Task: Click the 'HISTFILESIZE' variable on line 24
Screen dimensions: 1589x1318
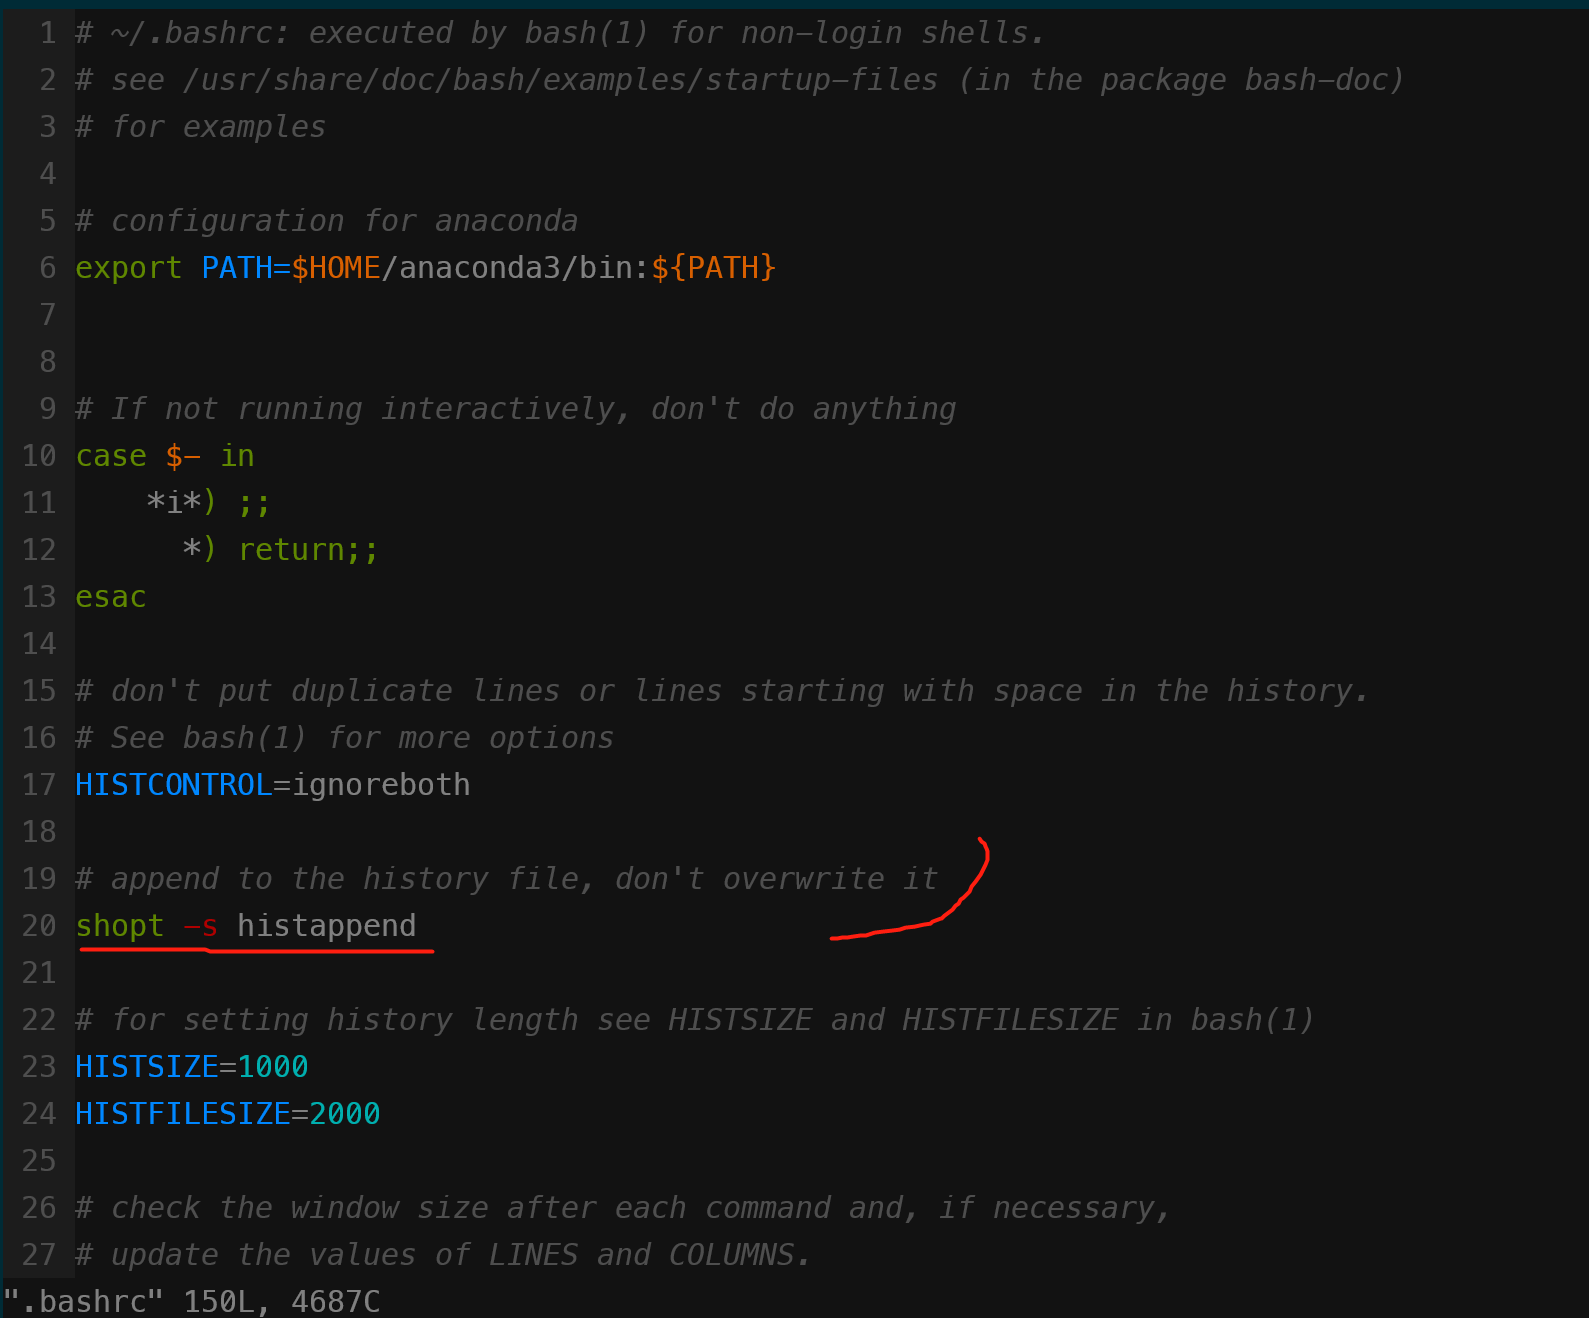Action: (183, 1114)
